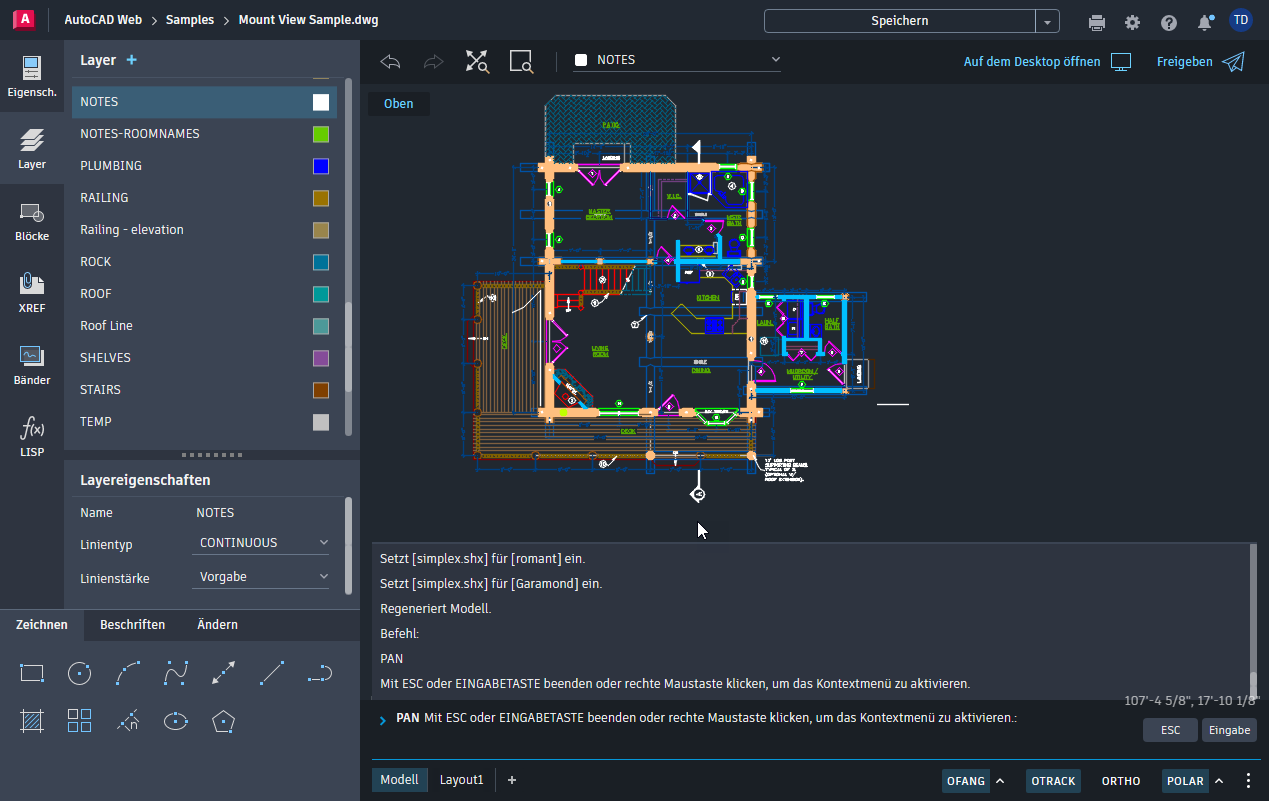Toggle OFANG object snap
1269x801 pixels.
click(966, 781)
